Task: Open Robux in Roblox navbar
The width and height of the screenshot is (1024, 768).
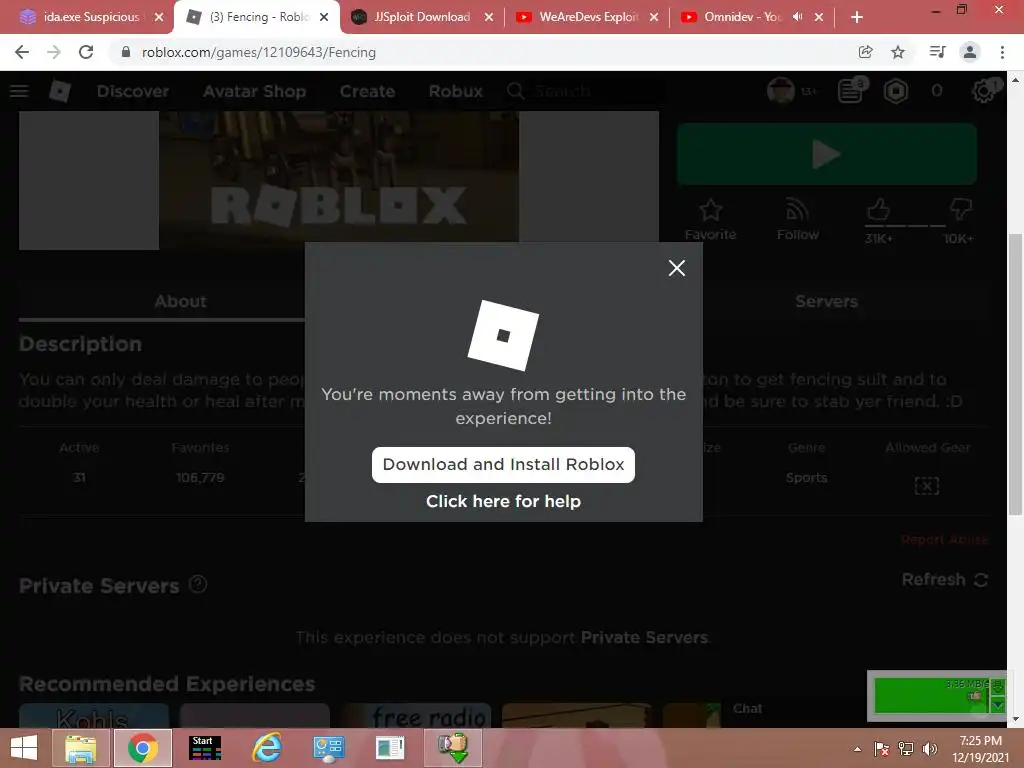Action: pyautogui.click(x=456, y=91)
